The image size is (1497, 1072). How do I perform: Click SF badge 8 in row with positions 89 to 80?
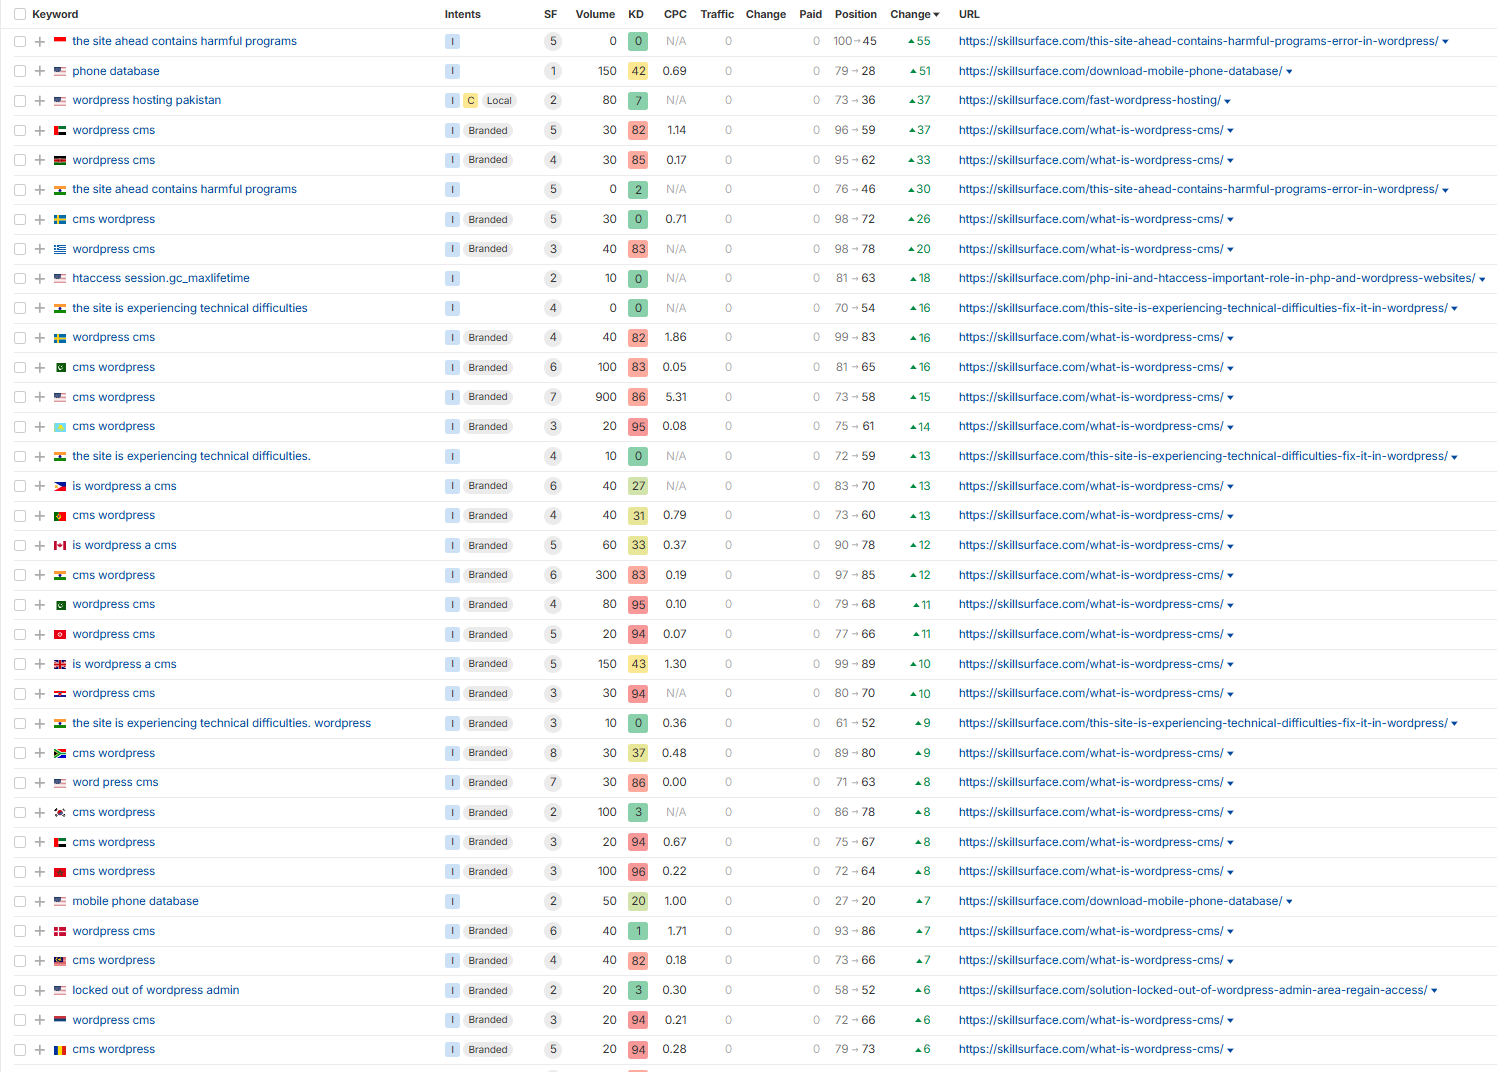553,753
